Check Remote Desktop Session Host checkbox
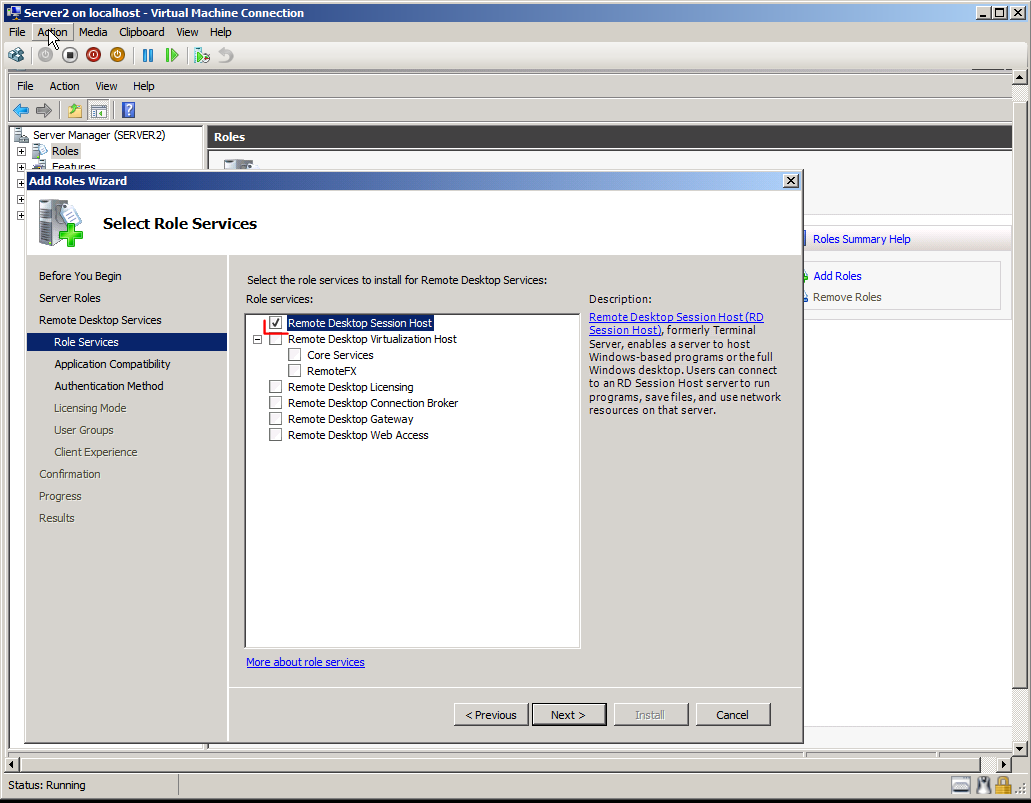This screenshot has width=1031, height=803. [276, 323]
